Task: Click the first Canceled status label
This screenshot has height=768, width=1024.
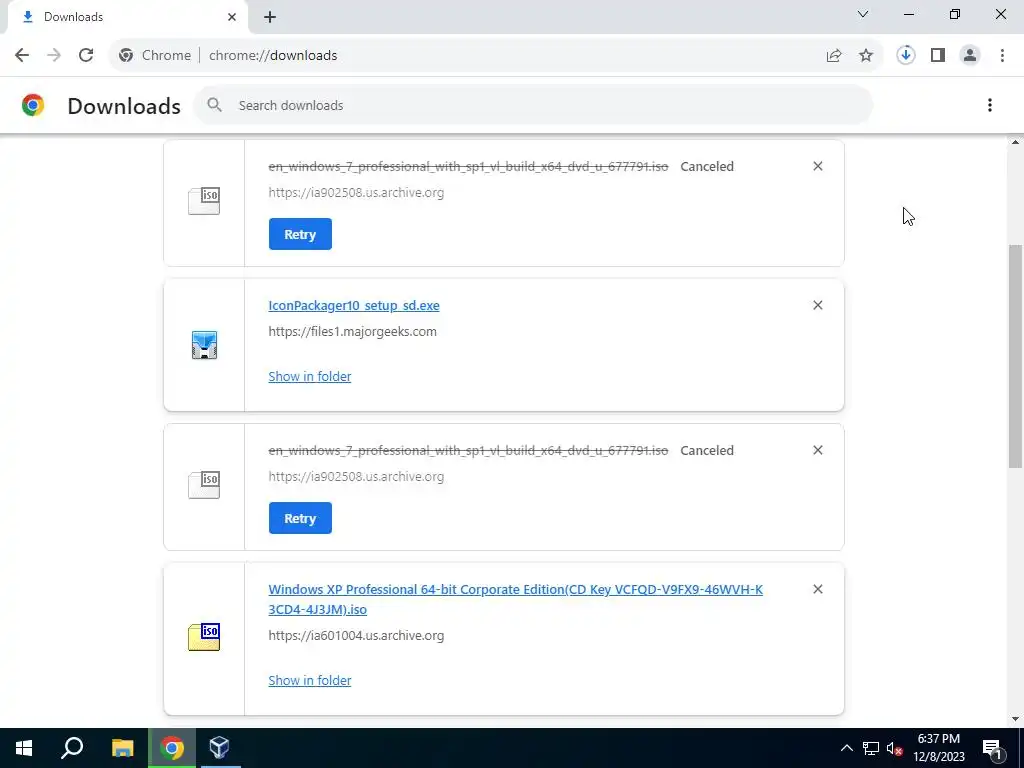Action: point(707,167)
